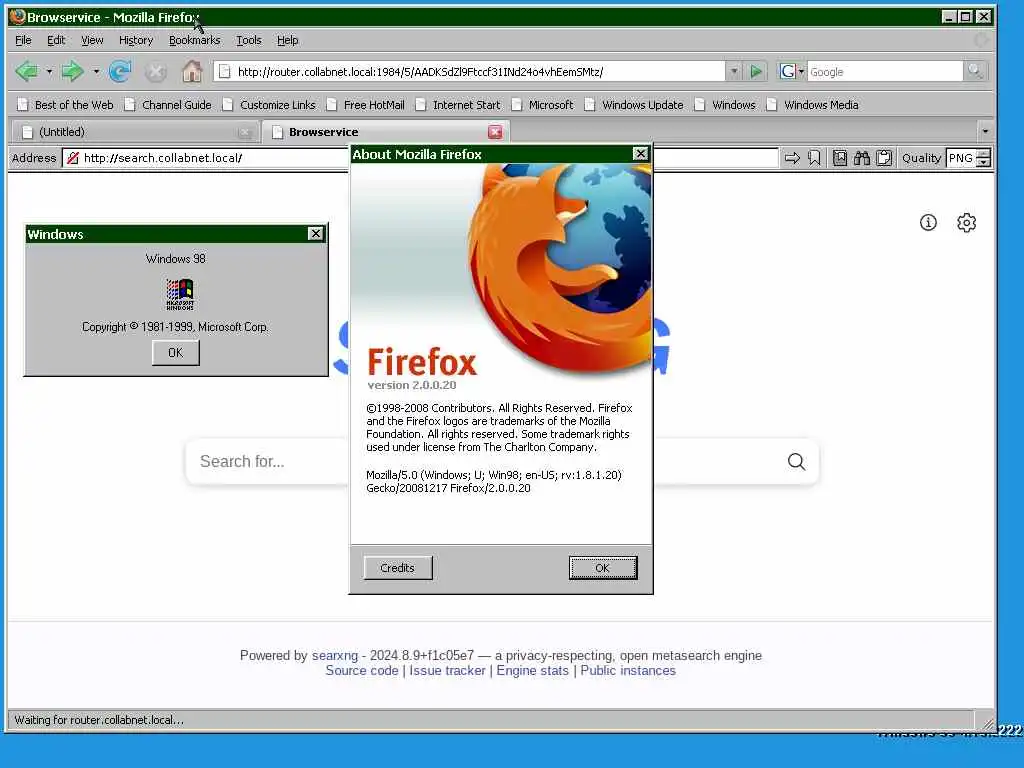Open the list all tabs dropdown
This screenshot has width=1024, height=768.
[985, 131]
